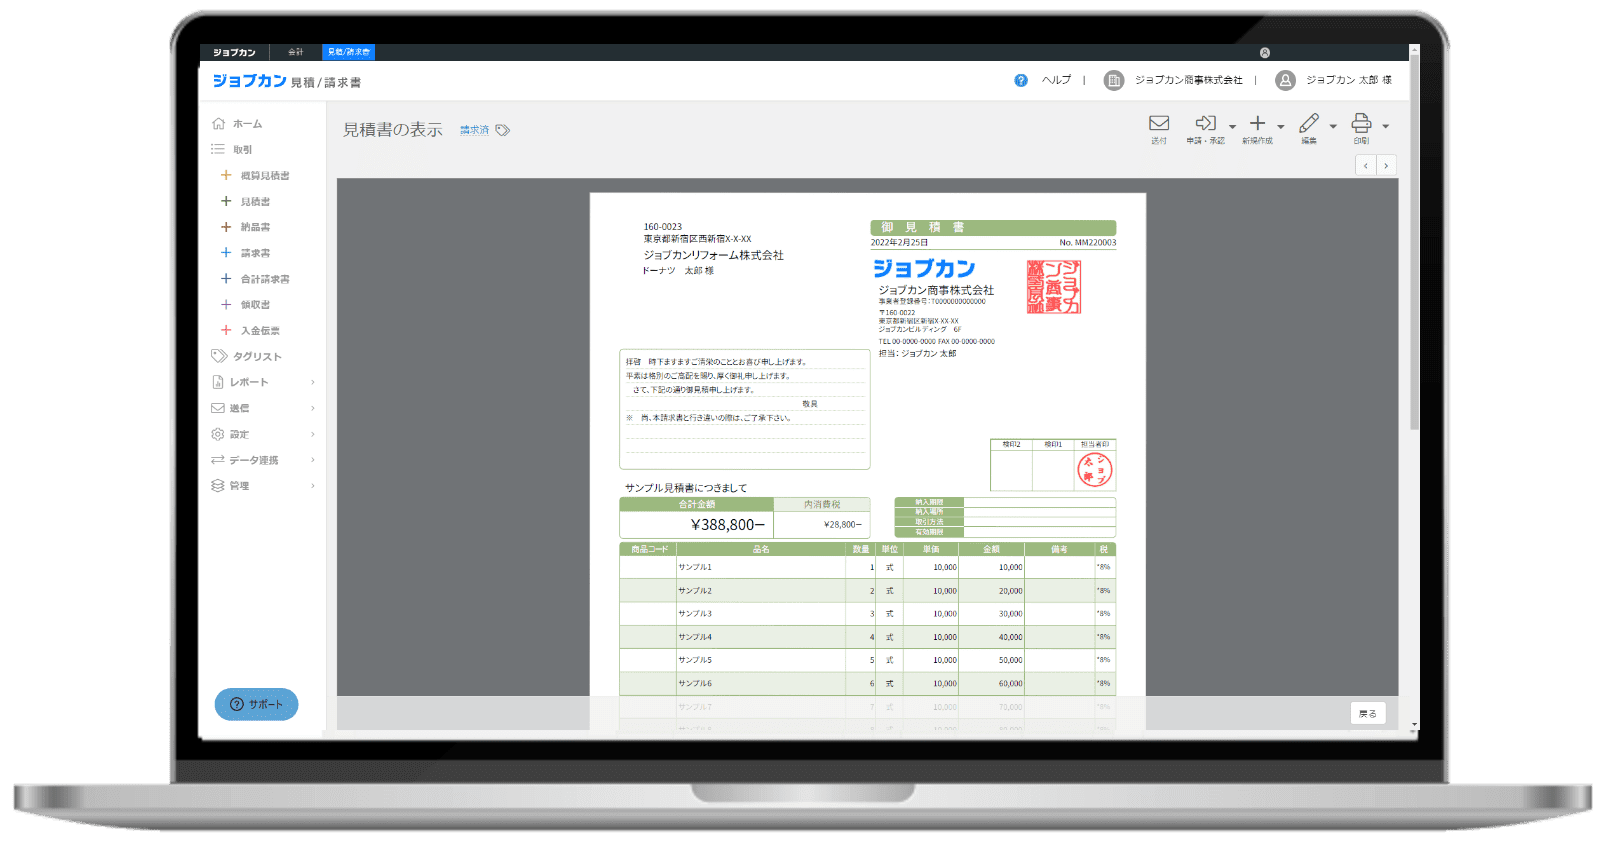The height and width of the screenshot is (844, 1600).
Task: Click the 編集 pencil icon
Action: tap(1309, 124)
